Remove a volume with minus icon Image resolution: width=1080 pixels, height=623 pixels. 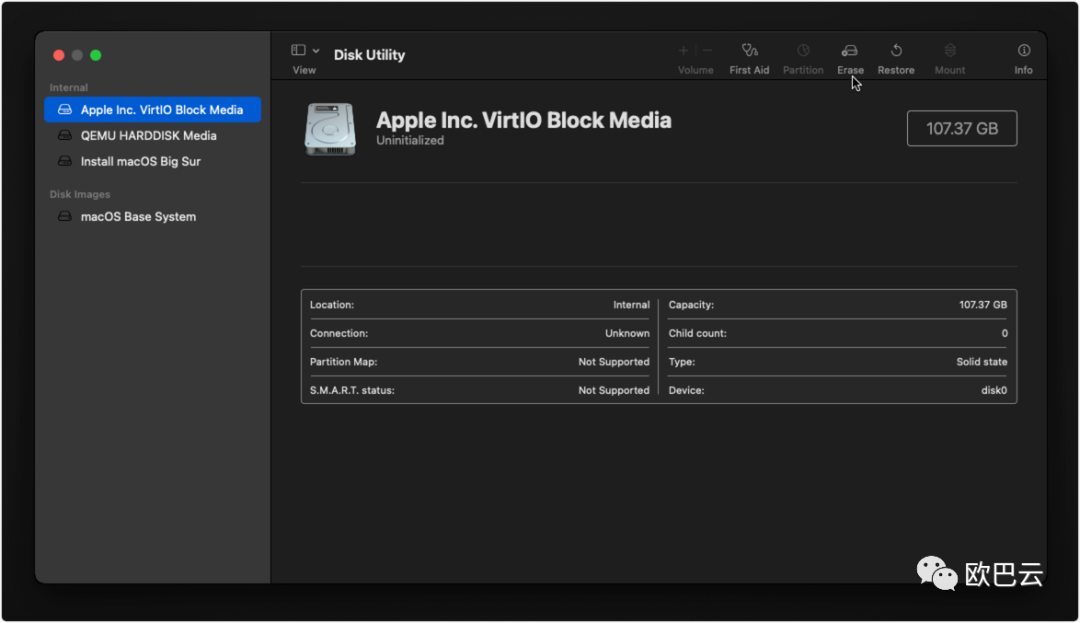click(708, 51)
